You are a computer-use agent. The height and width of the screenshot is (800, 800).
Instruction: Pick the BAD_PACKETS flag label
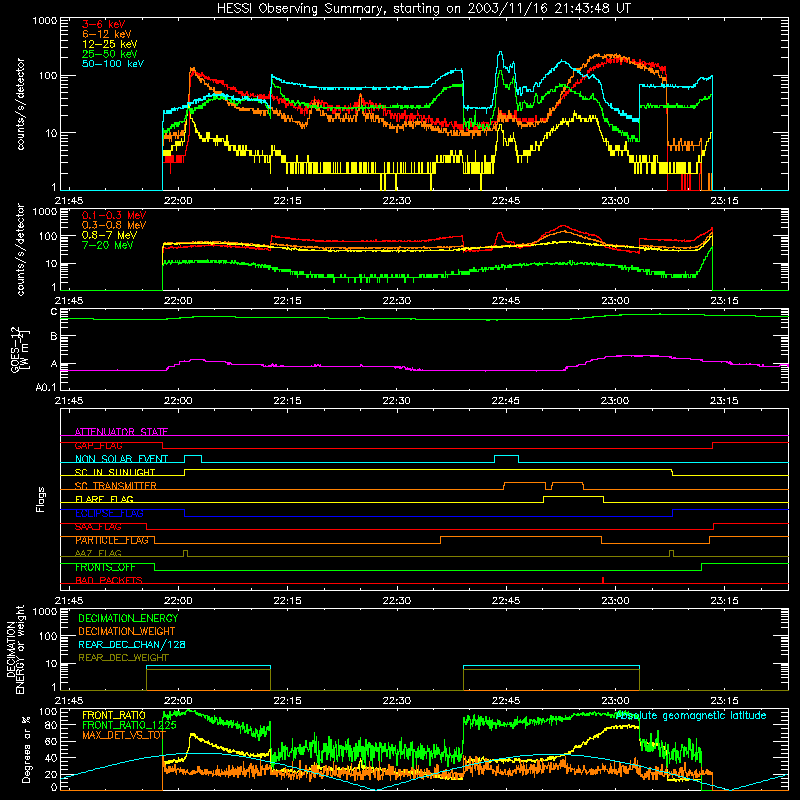[109, 580]
